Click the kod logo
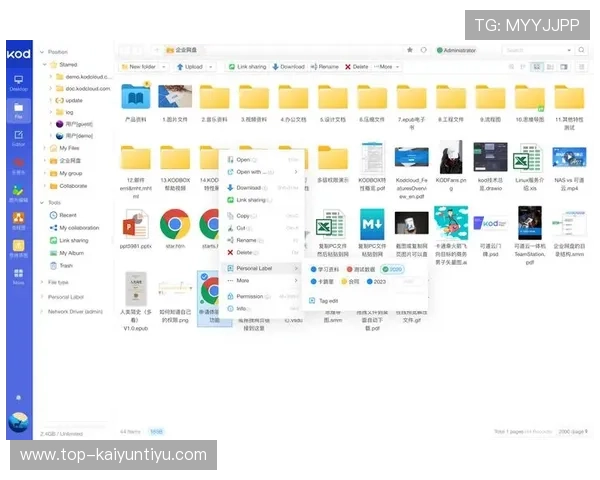 click(x=18, y=53)
